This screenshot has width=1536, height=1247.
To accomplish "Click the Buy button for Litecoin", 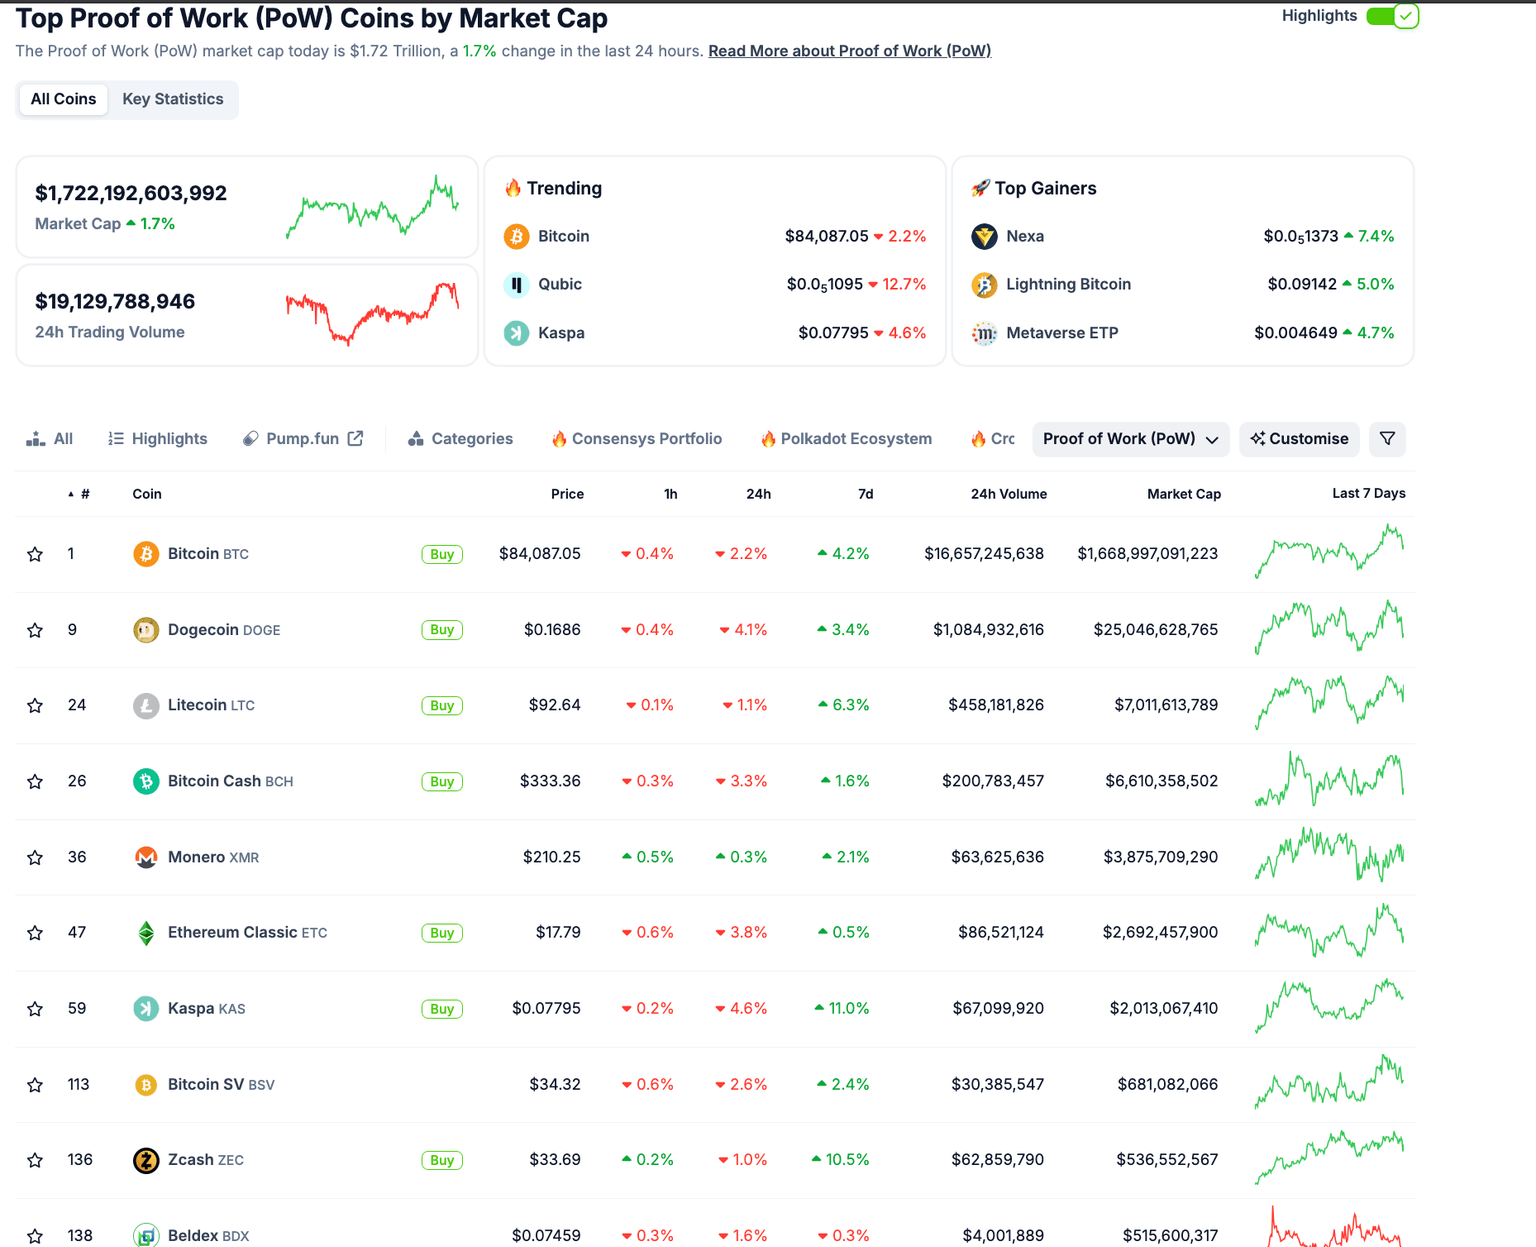I will (x=442, y=705).
